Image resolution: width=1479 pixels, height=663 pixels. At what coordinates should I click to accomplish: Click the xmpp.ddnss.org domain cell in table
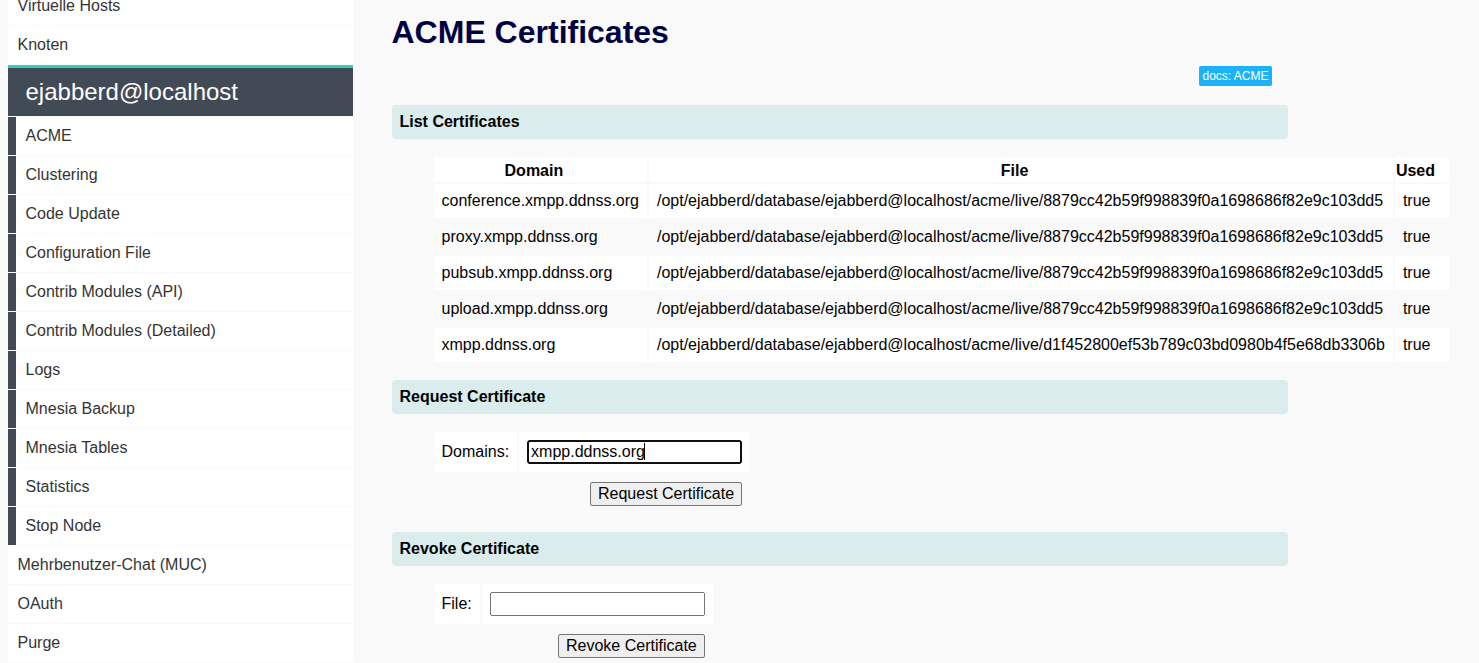pyautogui.click(x=540, y=345)
